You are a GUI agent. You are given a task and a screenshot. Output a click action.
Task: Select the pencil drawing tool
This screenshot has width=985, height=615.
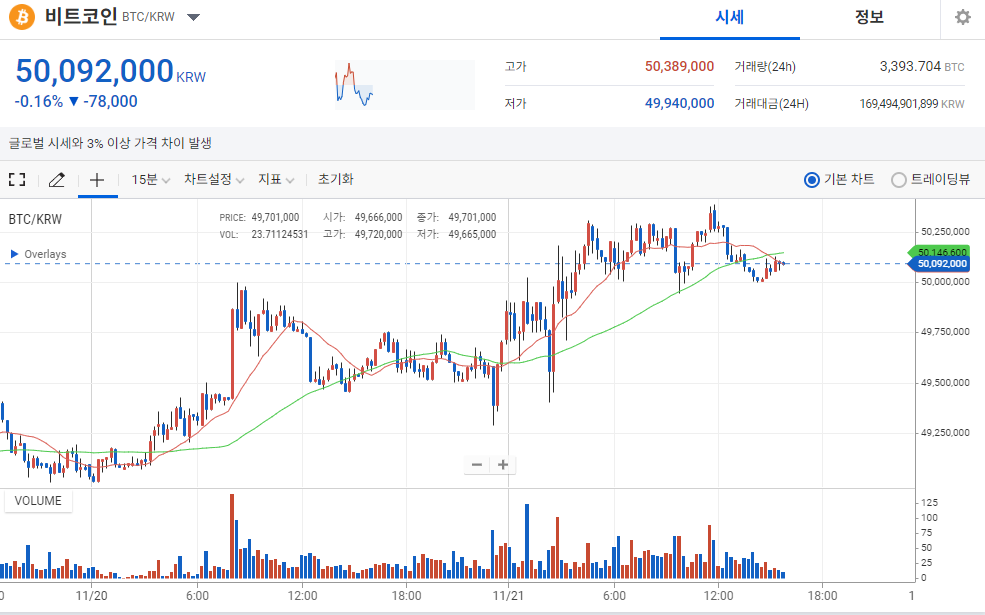57,180
